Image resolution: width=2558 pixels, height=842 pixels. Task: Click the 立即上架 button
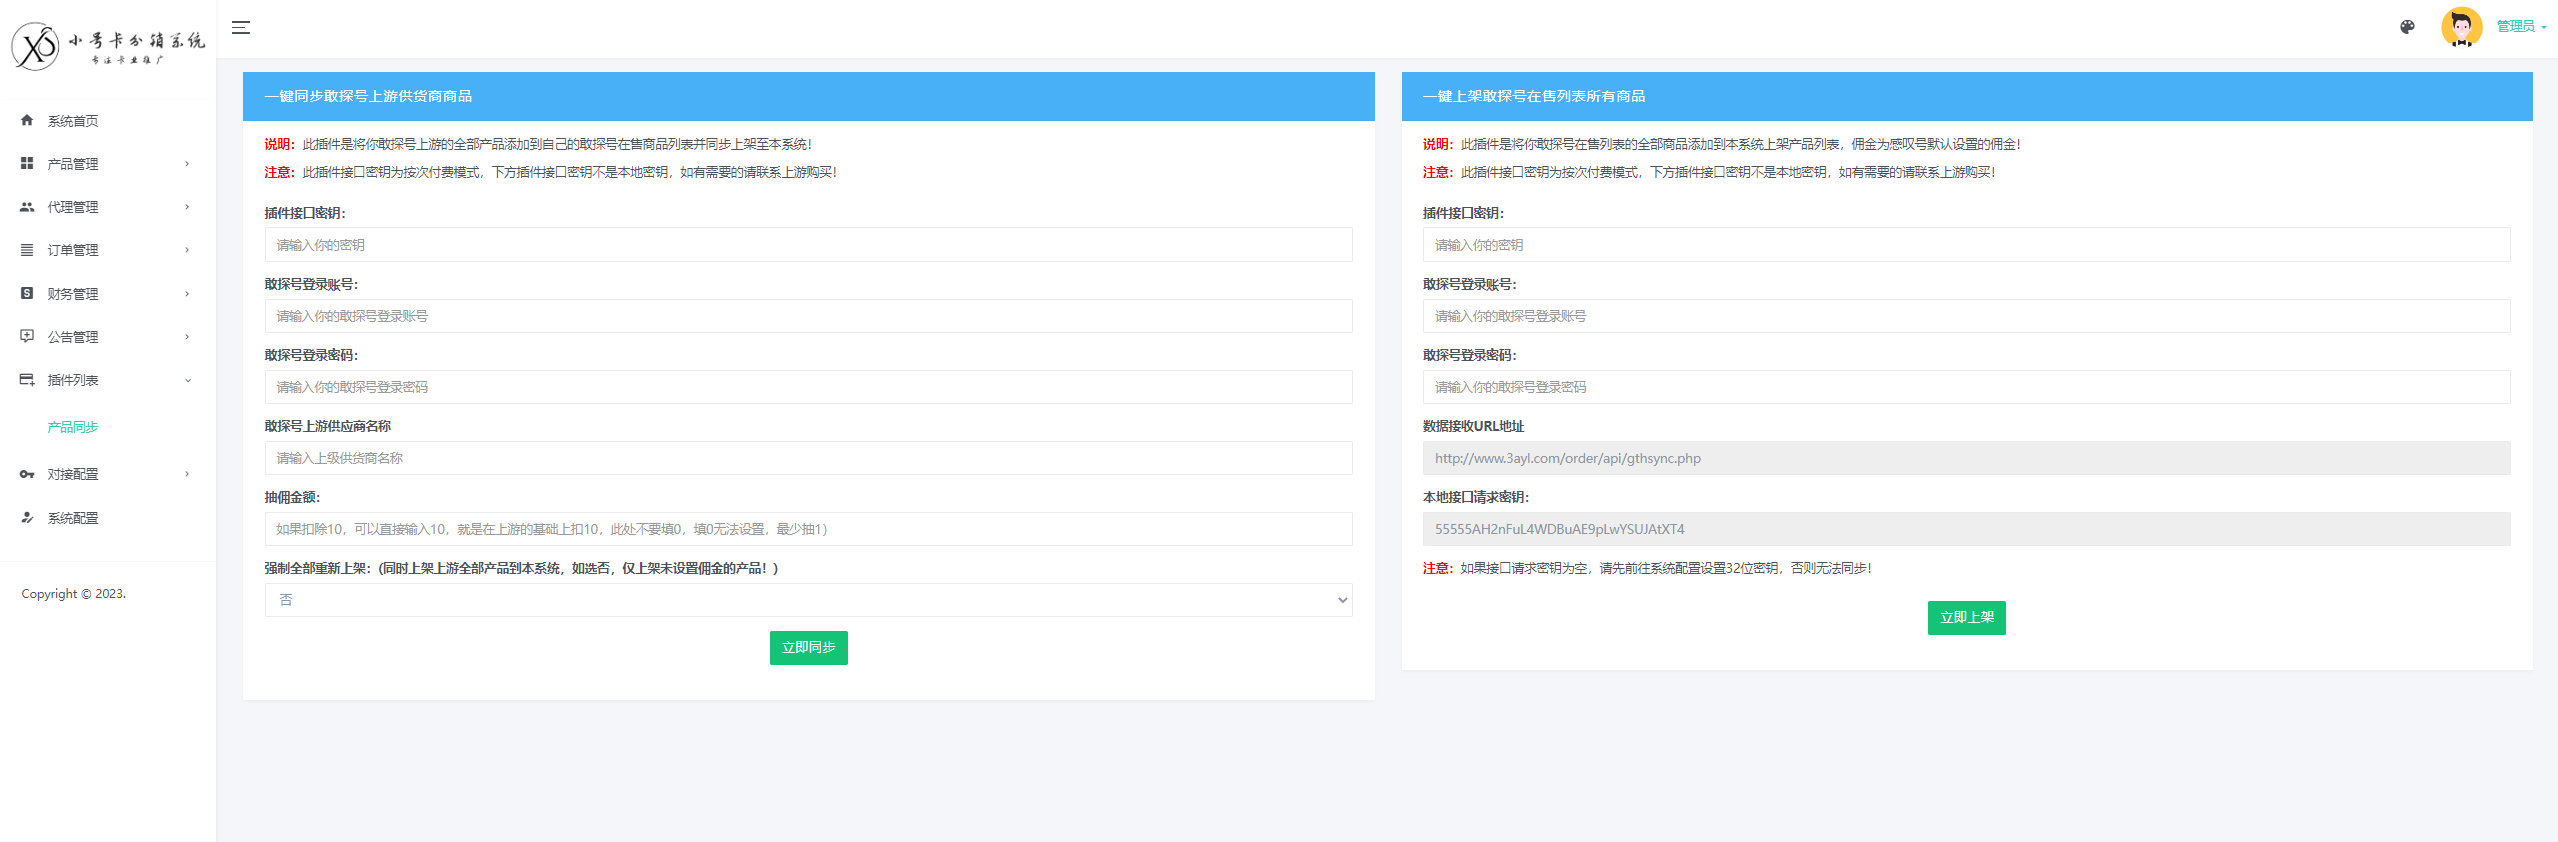tap(1966, 618)
